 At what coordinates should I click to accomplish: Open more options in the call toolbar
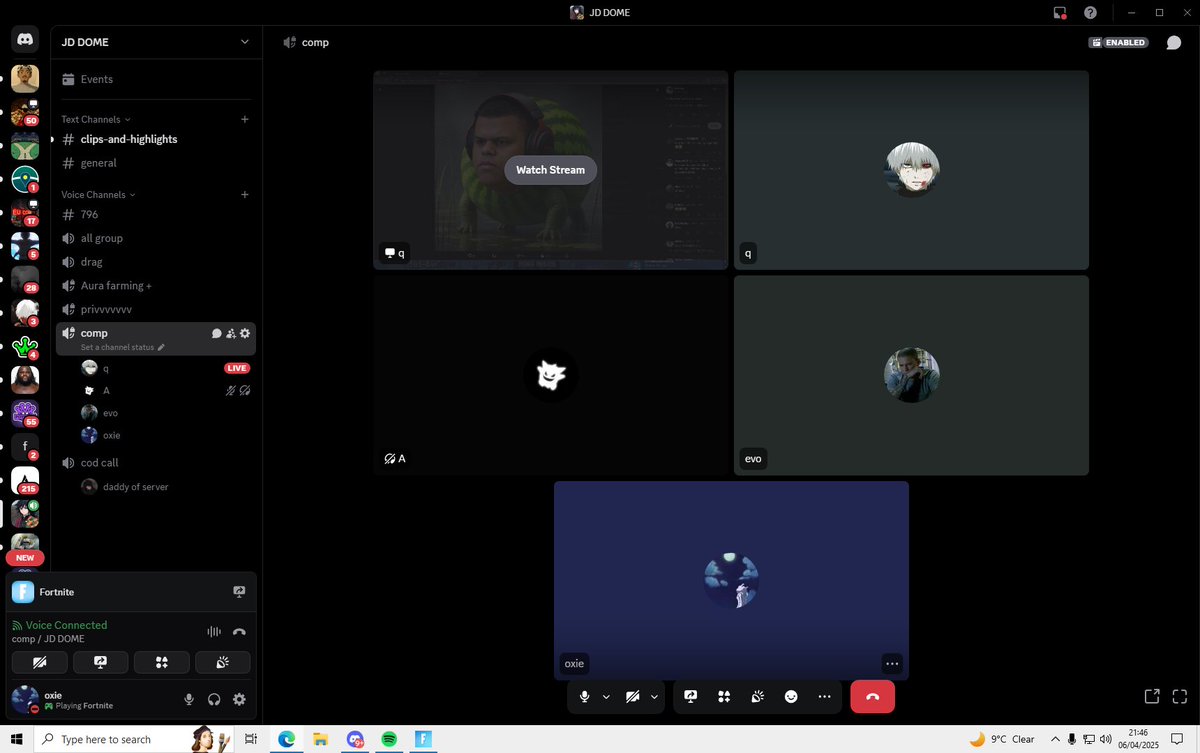(x=824, y=696)
